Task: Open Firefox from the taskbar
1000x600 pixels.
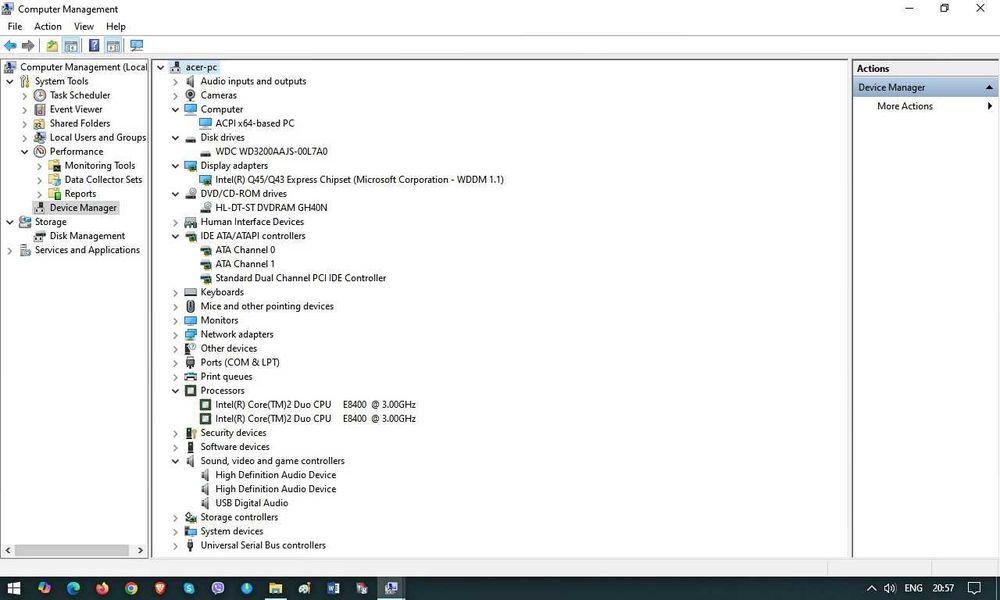Action: (x=102, y=588)
